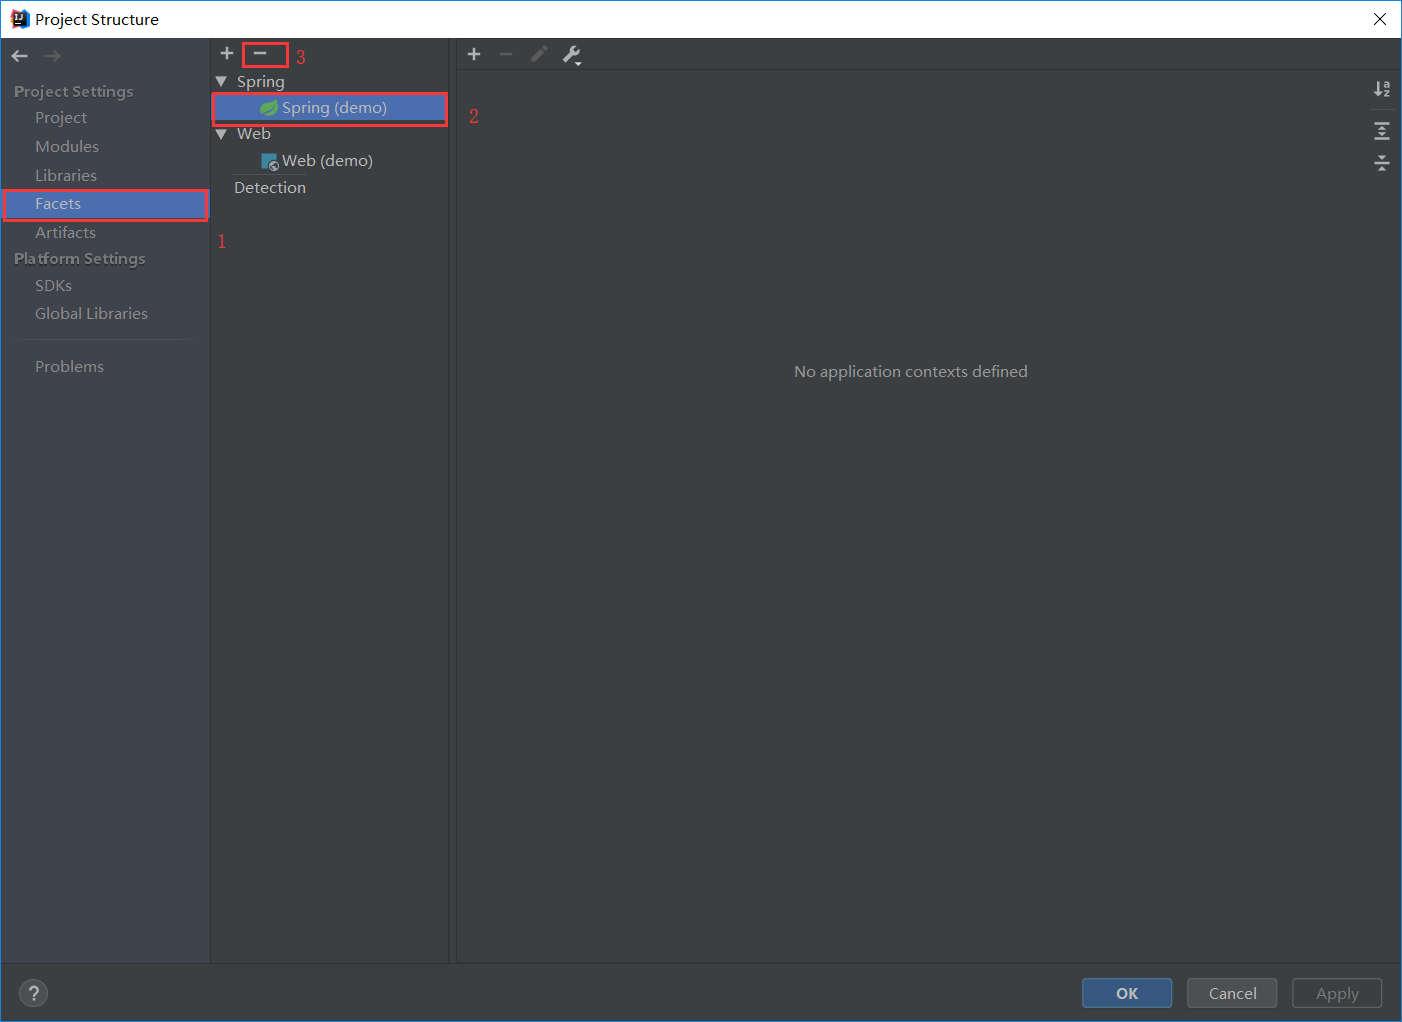Remove application context minus icon
The image size is (1402, 1022).
click(506, 54)
